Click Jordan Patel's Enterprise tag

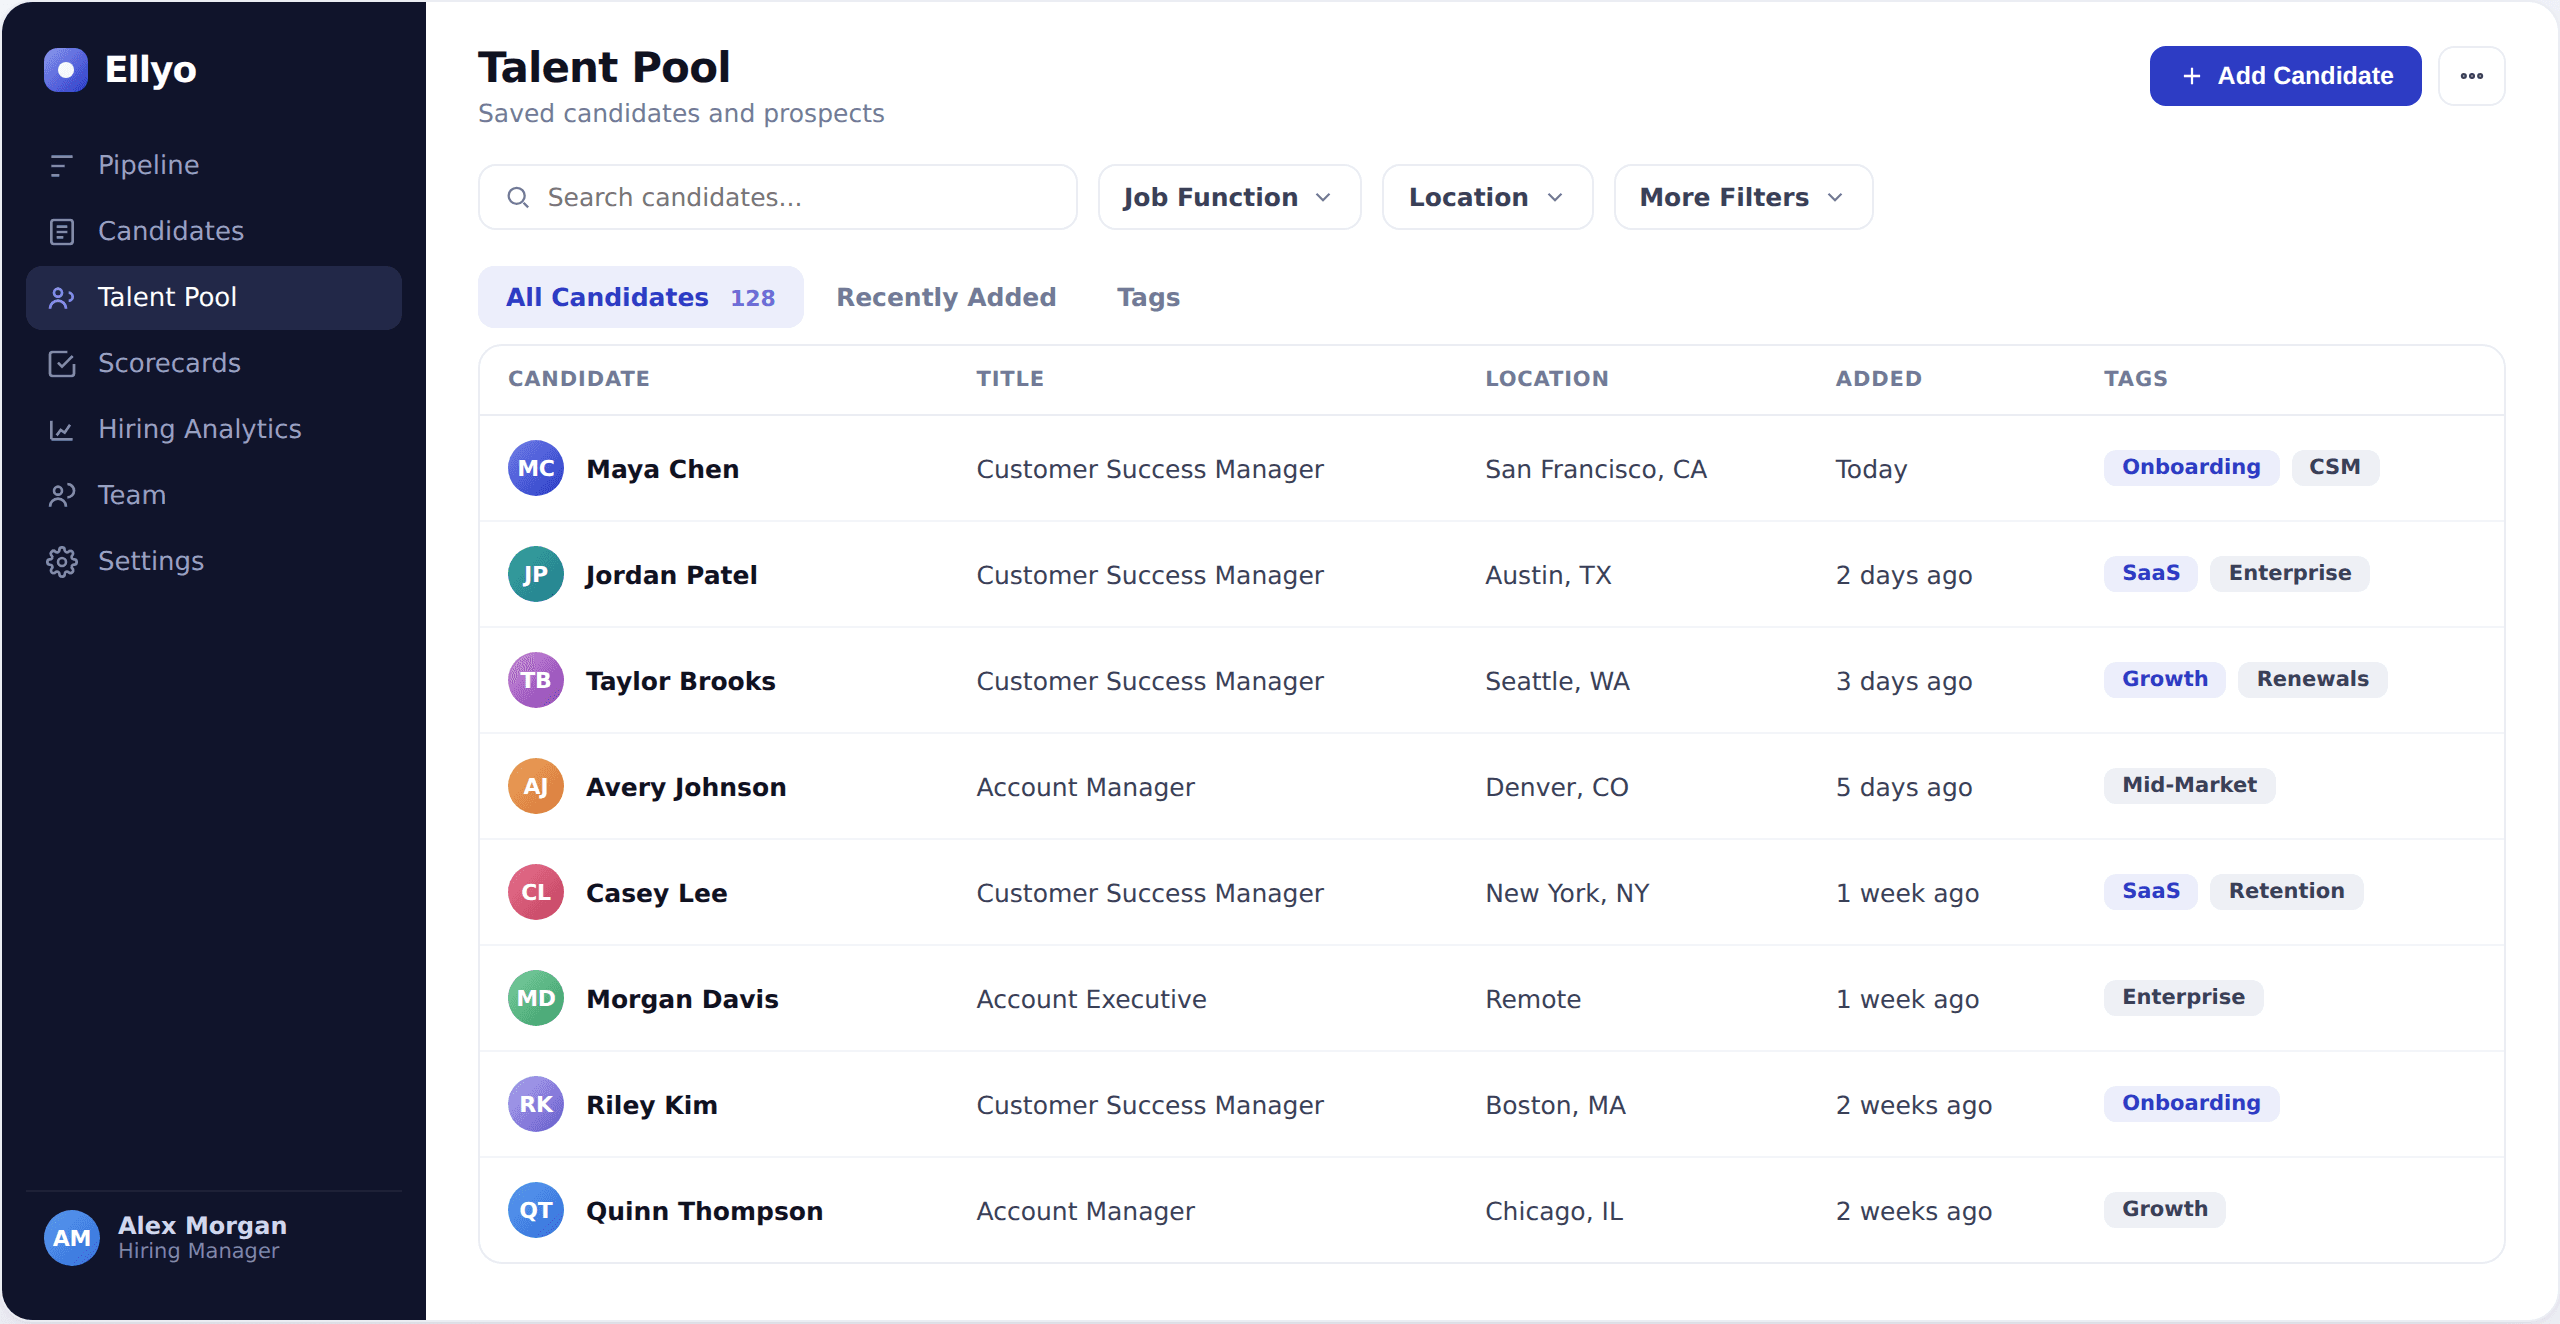tap(2289, 573)
